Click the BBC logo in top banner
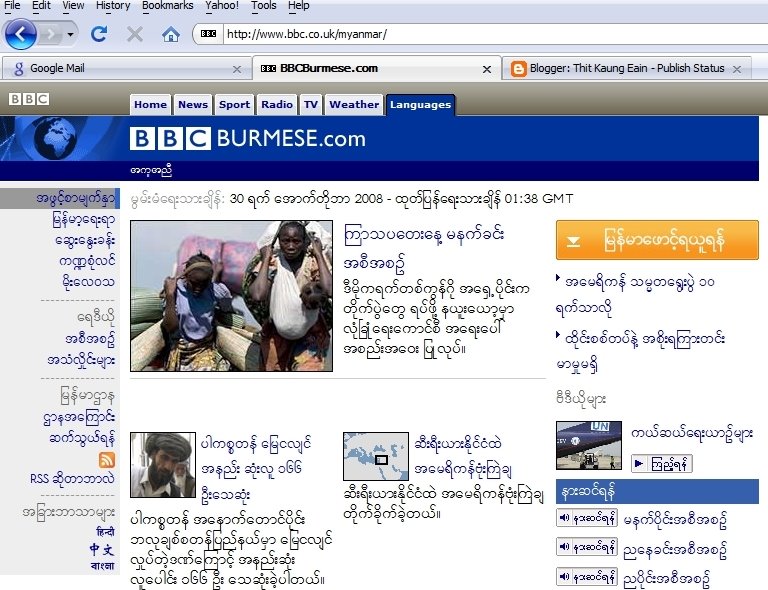Screen dimensions: 768x590 coord(29,99)
